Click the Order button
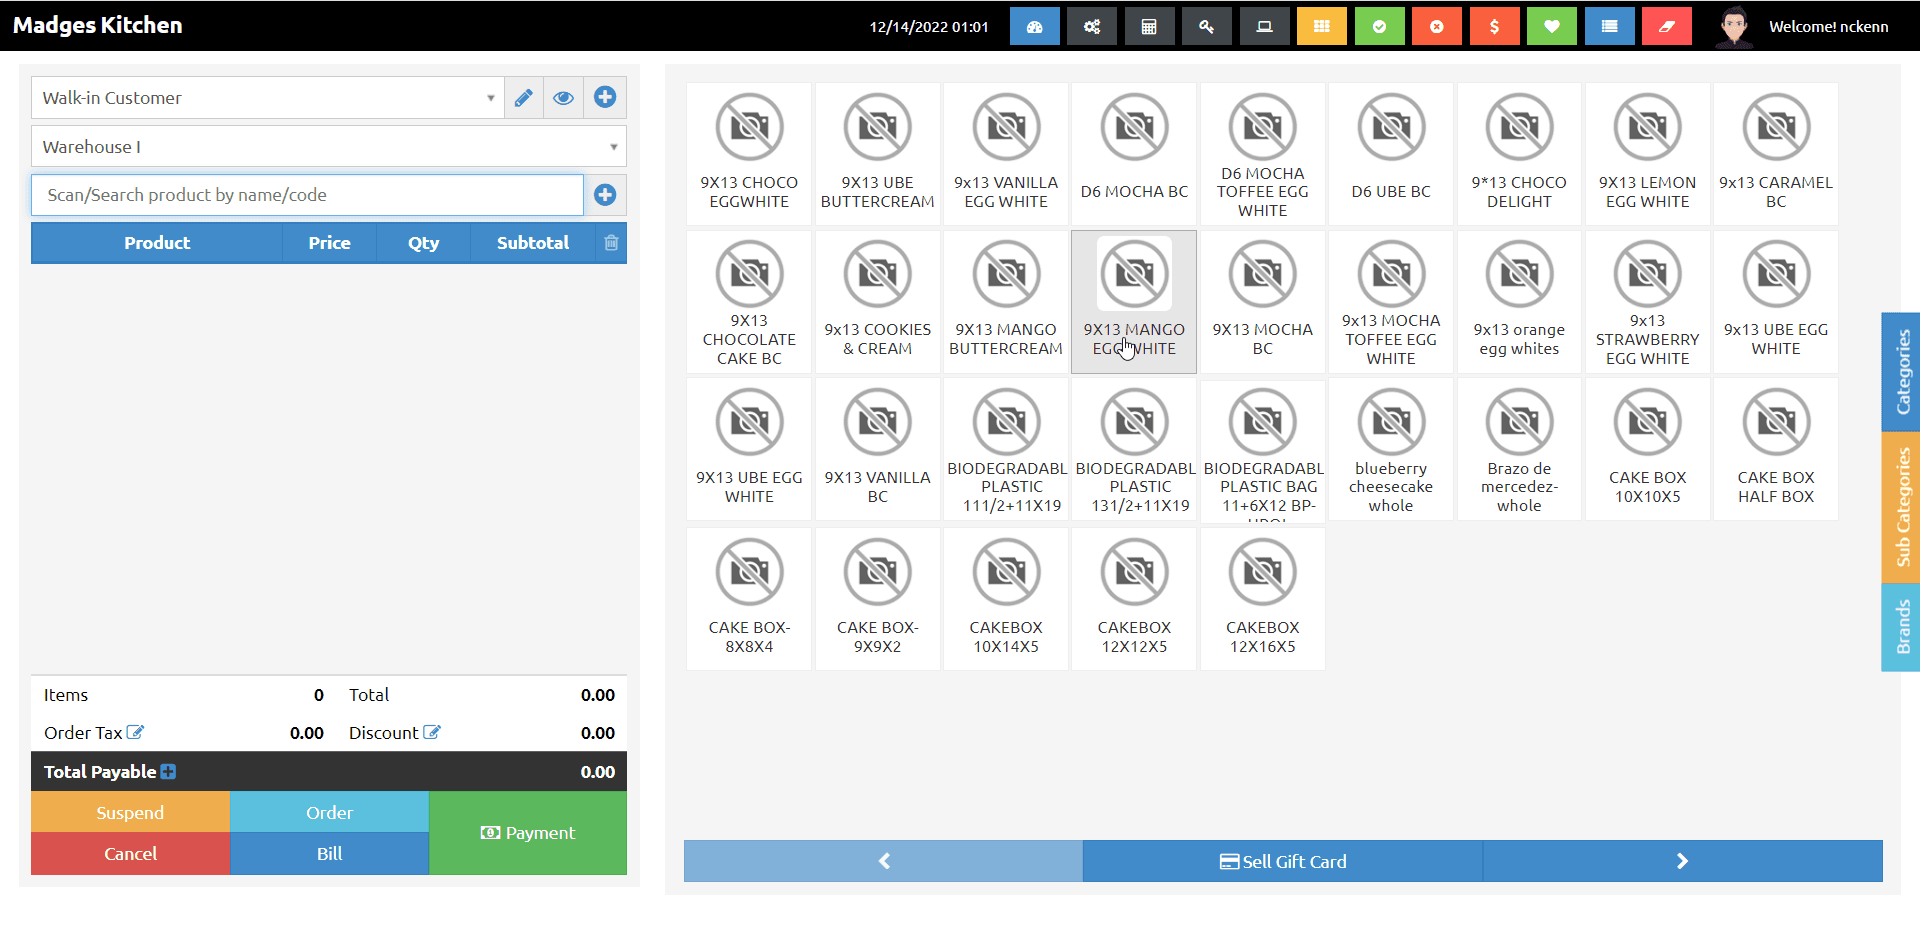The height and width of the screenshot is (932, 1920). (329, 812)
